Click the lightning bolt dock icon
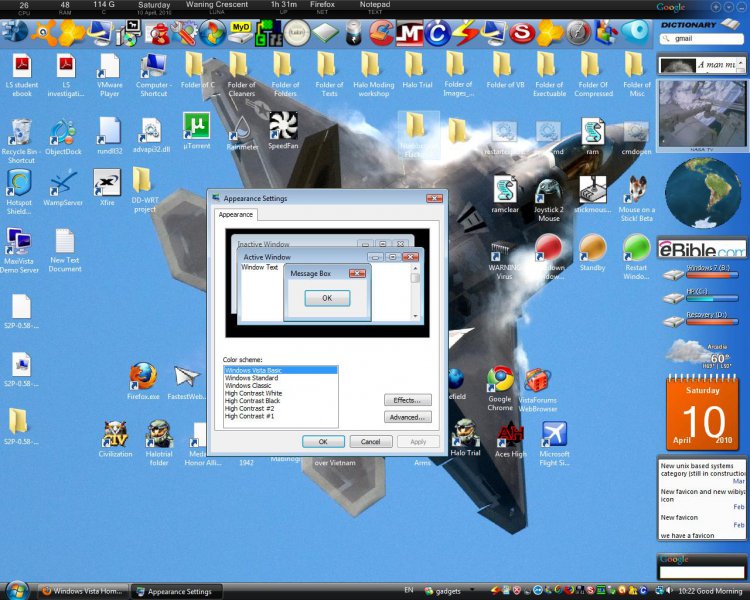Image resolution: width=750 pixels, height=600 pixels. tap(465, 33)
